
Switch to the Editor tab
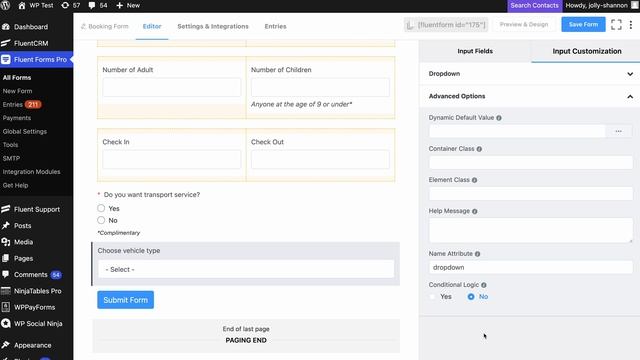(152, 26)
